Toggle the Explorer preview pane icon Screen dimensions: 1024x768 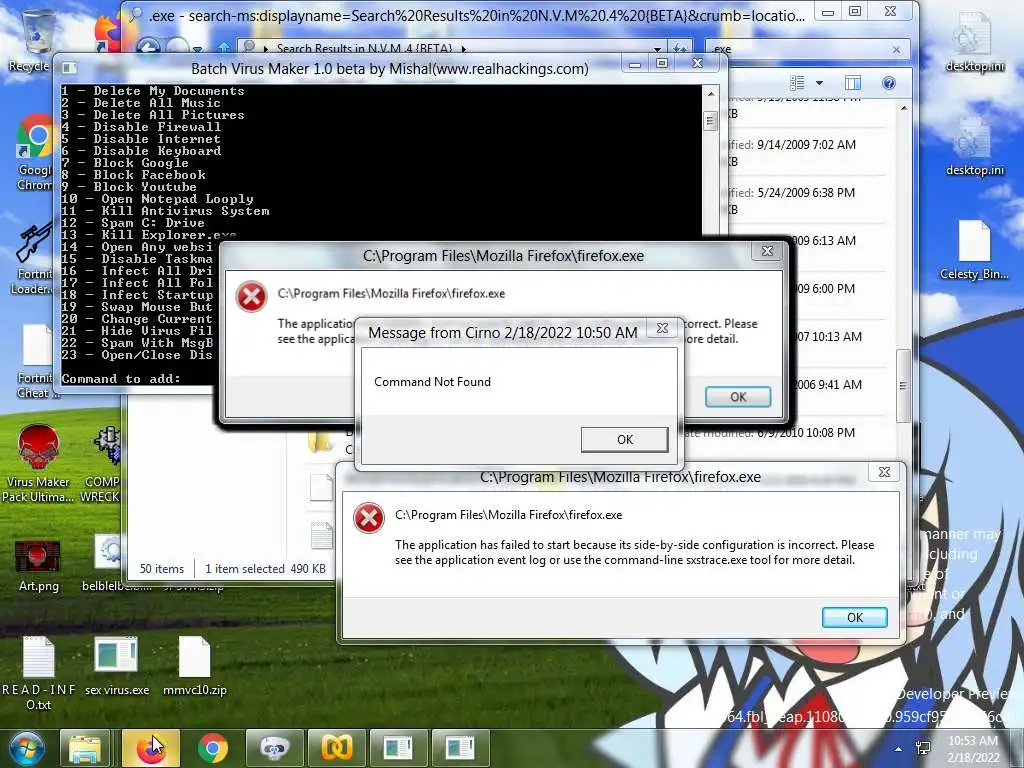852,83
